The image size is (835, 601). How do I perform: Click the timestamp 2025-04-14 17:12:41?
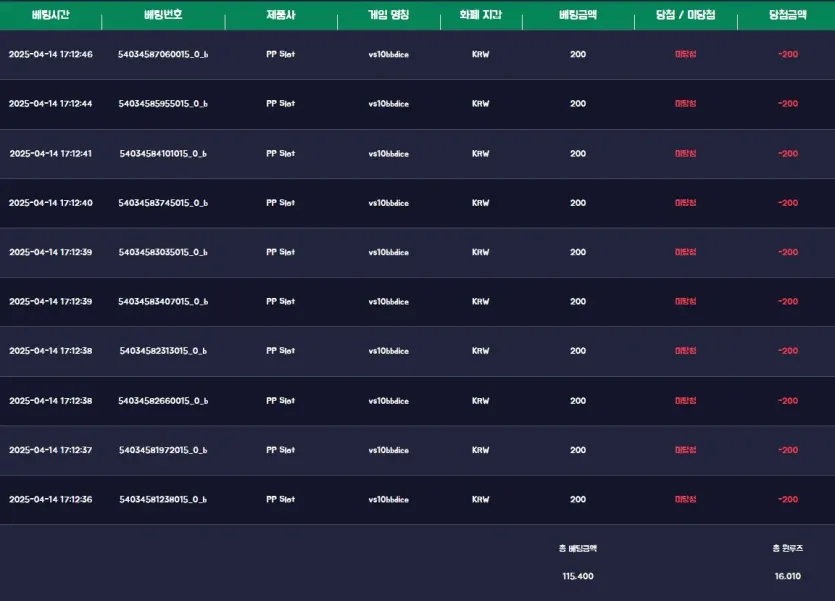click(51, 154)
